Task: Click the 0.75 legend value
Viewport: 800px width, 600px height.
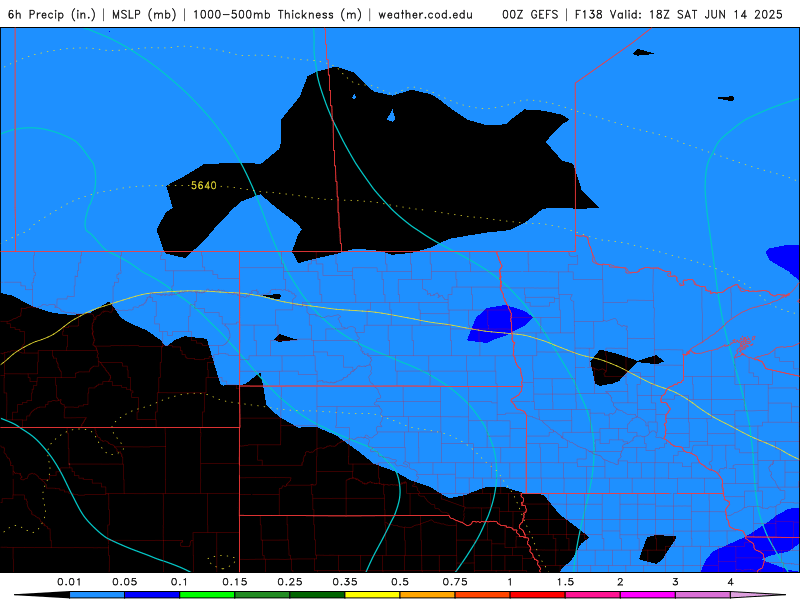Action: click(x=455, y=582)
